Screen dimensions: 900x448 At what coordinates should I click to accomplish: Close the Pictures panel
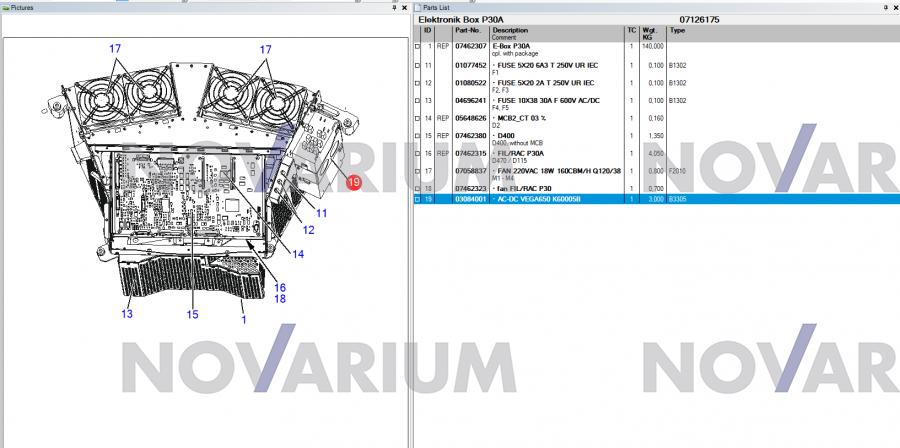click(405, 7)
